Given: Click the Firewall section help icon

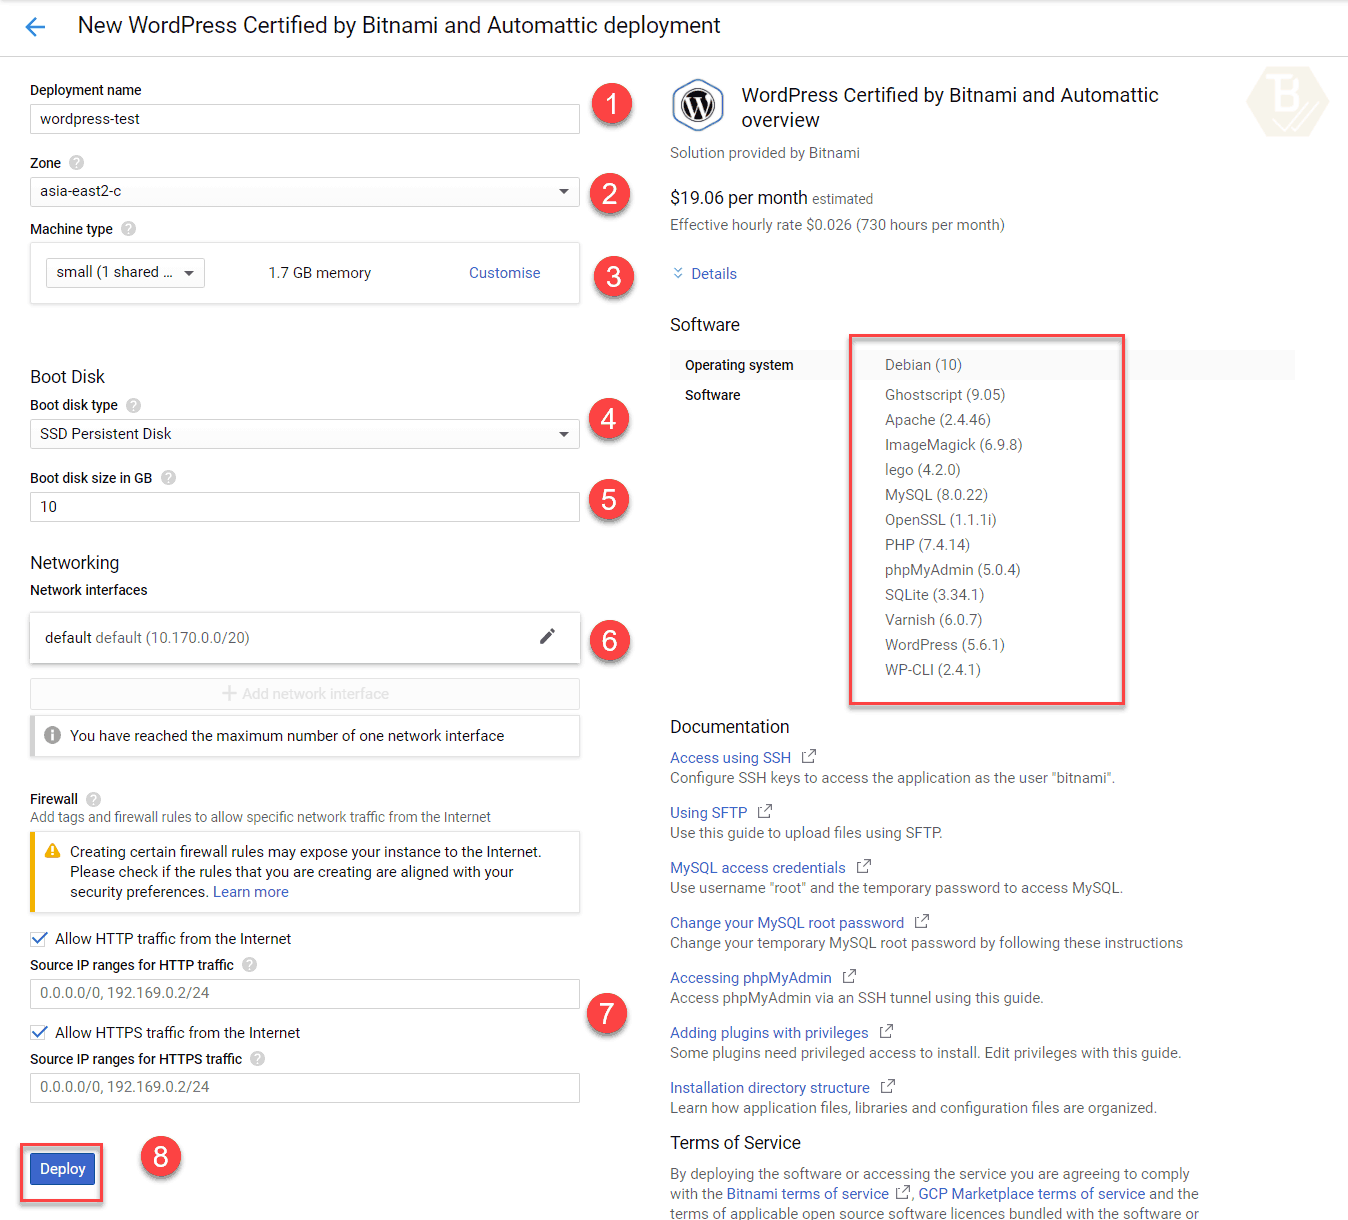Looking at the screenshot, I should click(93, 798).
